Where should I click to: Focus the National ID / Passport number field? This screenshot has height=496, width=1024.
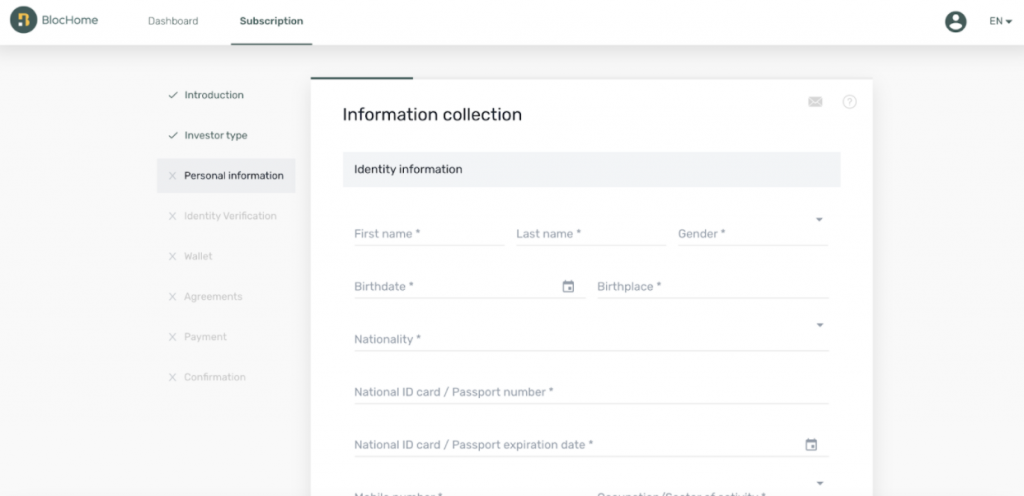591,392
